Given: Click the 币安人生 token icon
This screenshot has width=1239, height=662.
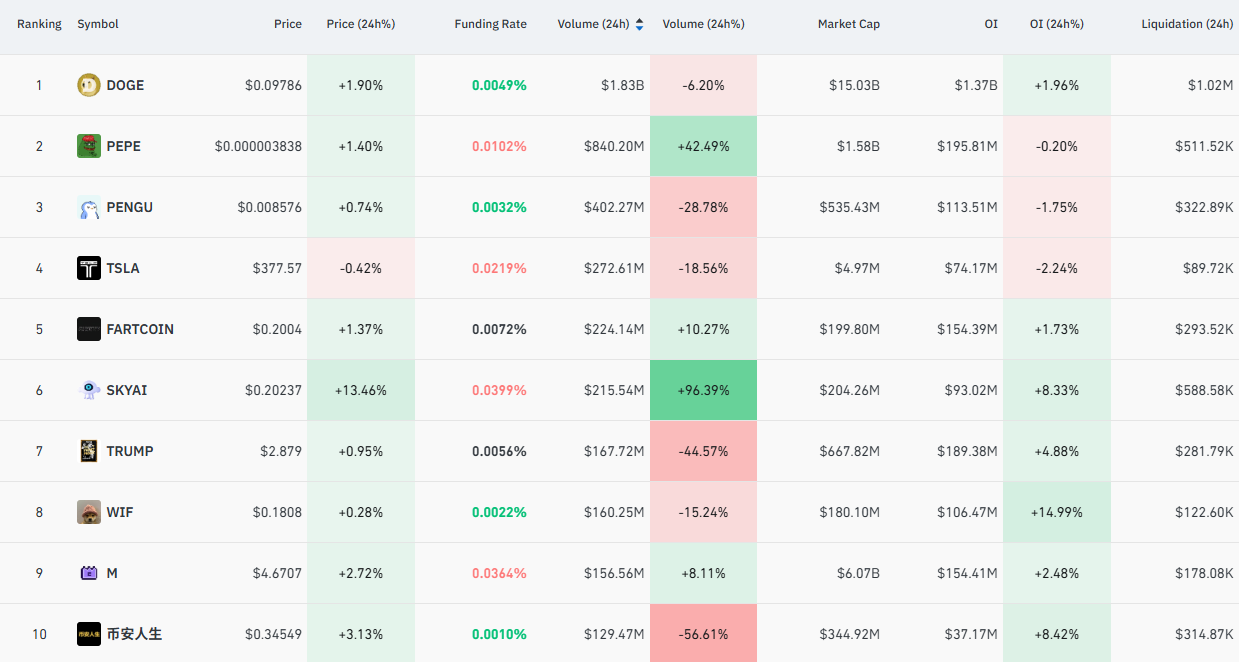Looking at the screenshot, I should [89, 634].
